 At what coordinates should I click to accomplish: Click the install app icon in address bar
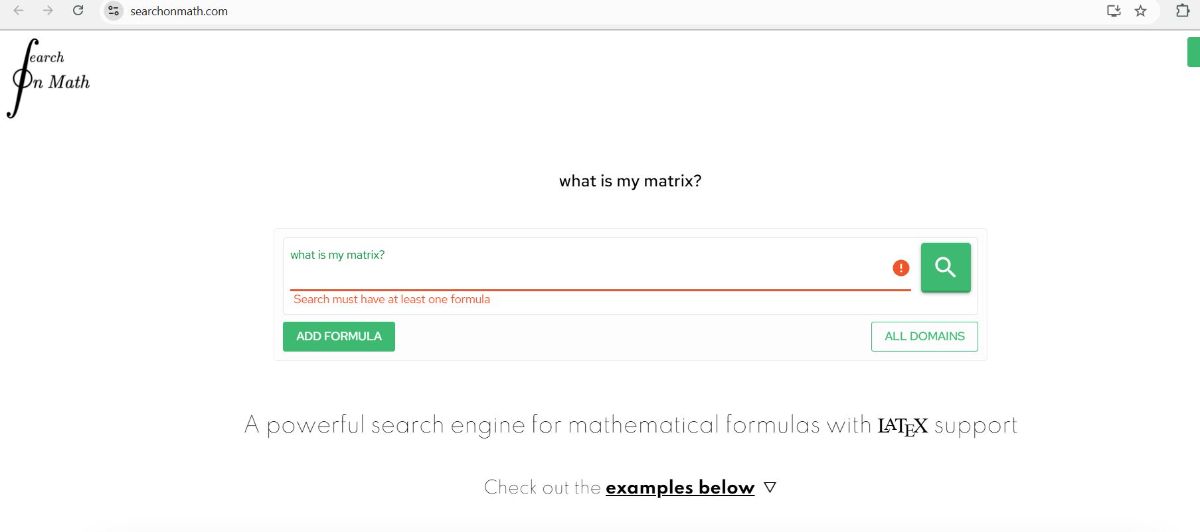click(1114, 11)
